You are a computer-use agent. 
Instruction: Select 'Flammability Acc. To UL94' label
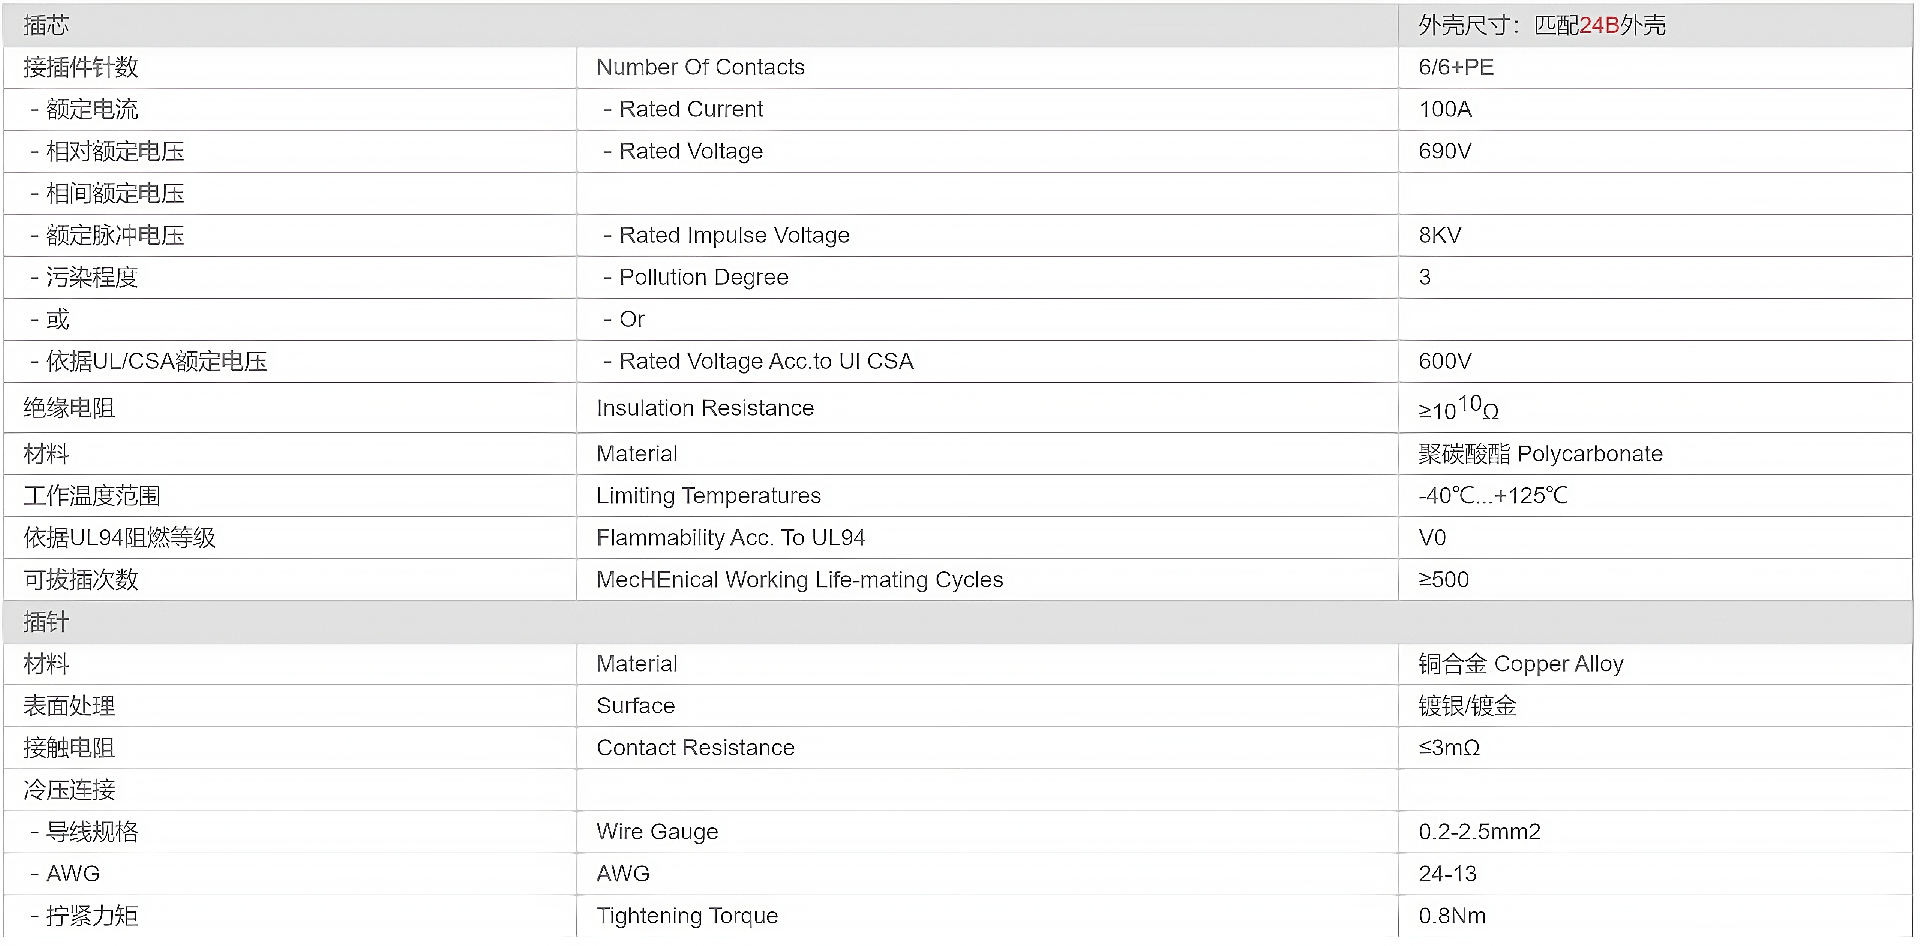click(x=730, y=538)
